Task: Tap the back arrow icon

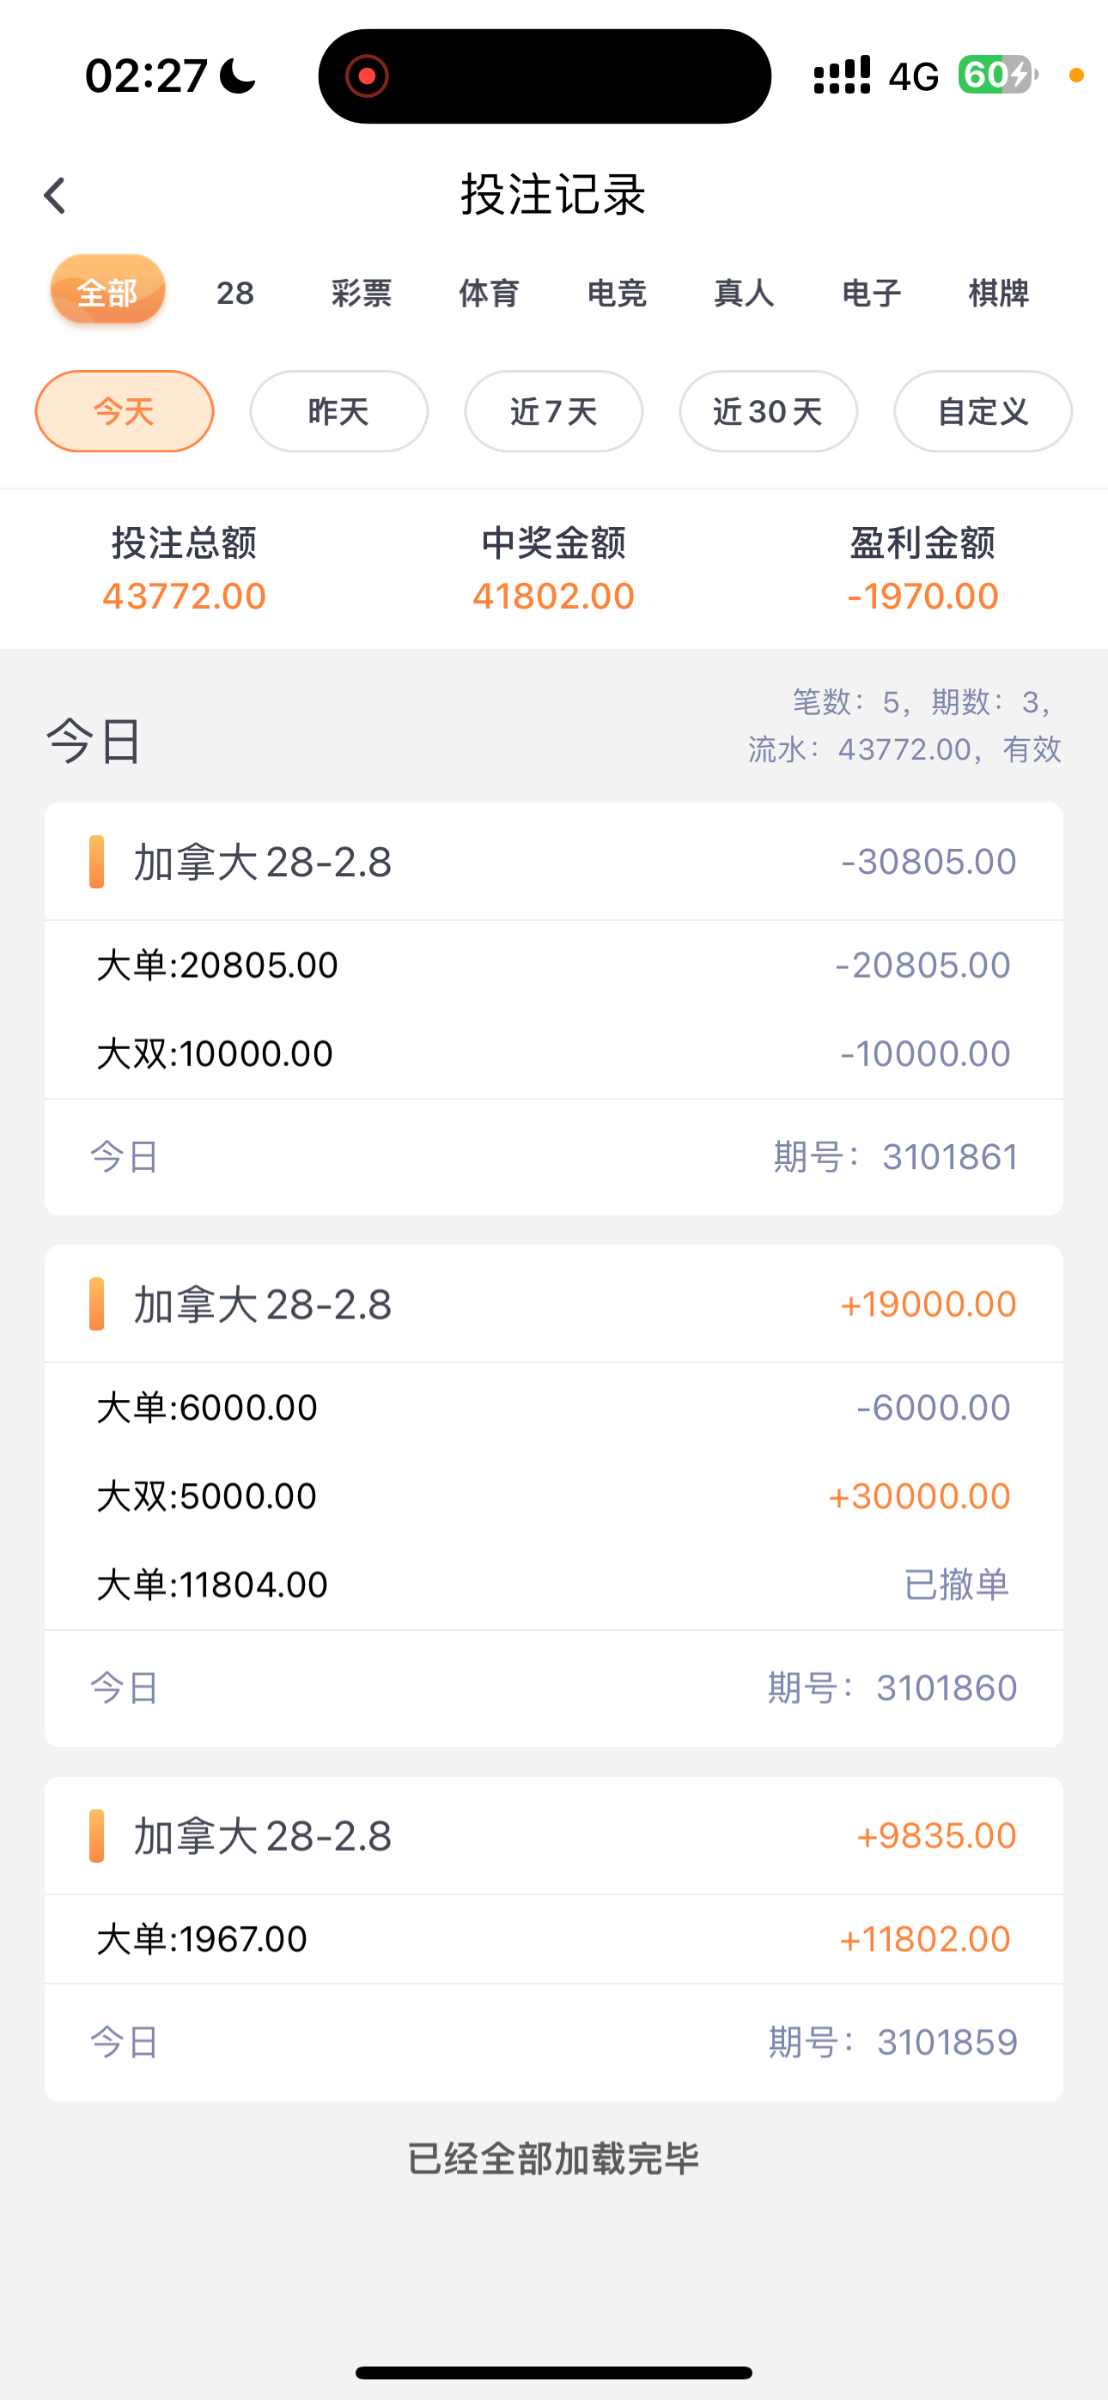Action: [x=55, y=195]
